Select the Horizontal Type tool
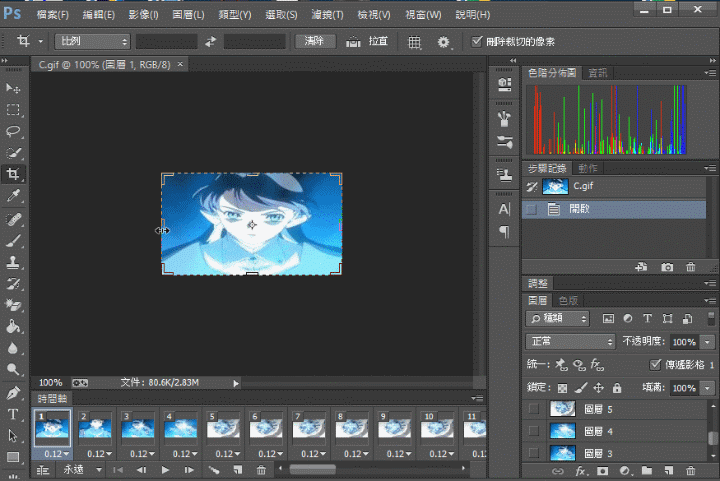720x481 pixels. click(14, 414)
